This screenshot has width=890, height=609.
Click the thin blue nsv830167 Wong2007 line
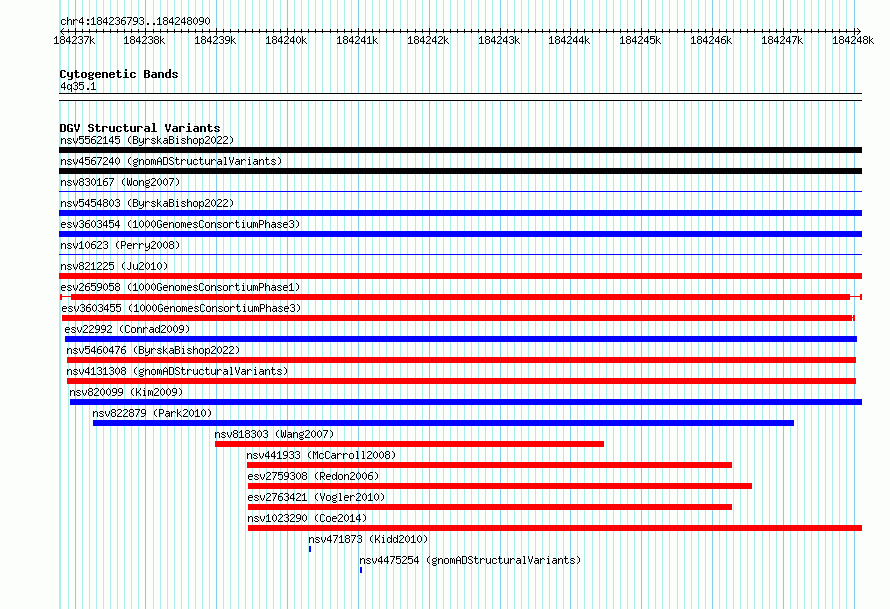point(460,192)
